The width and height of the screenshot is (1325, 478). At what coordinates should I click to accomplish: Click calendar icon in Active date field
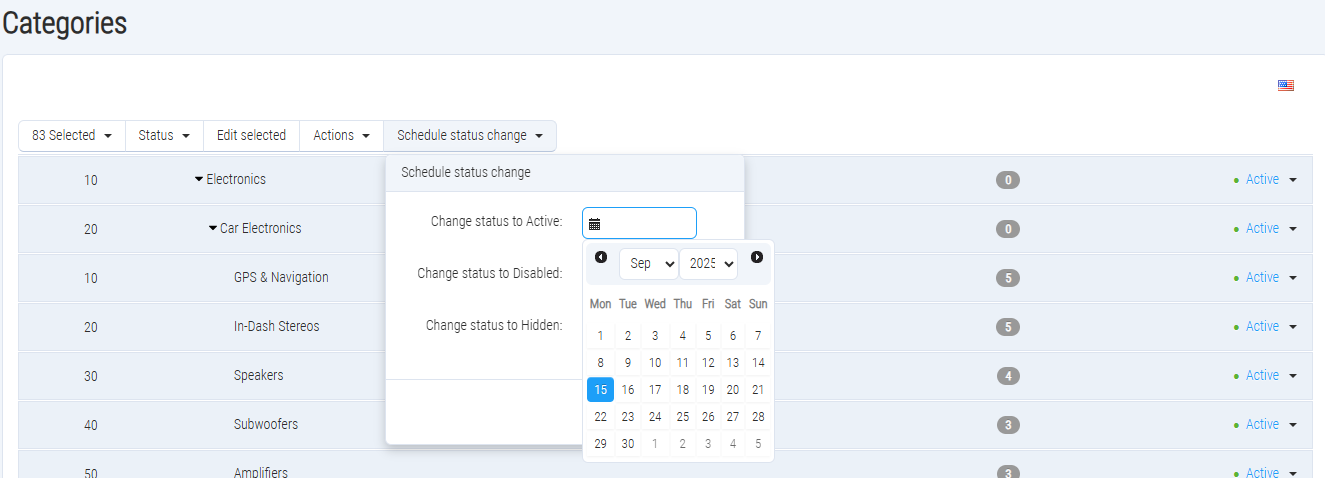594,224
